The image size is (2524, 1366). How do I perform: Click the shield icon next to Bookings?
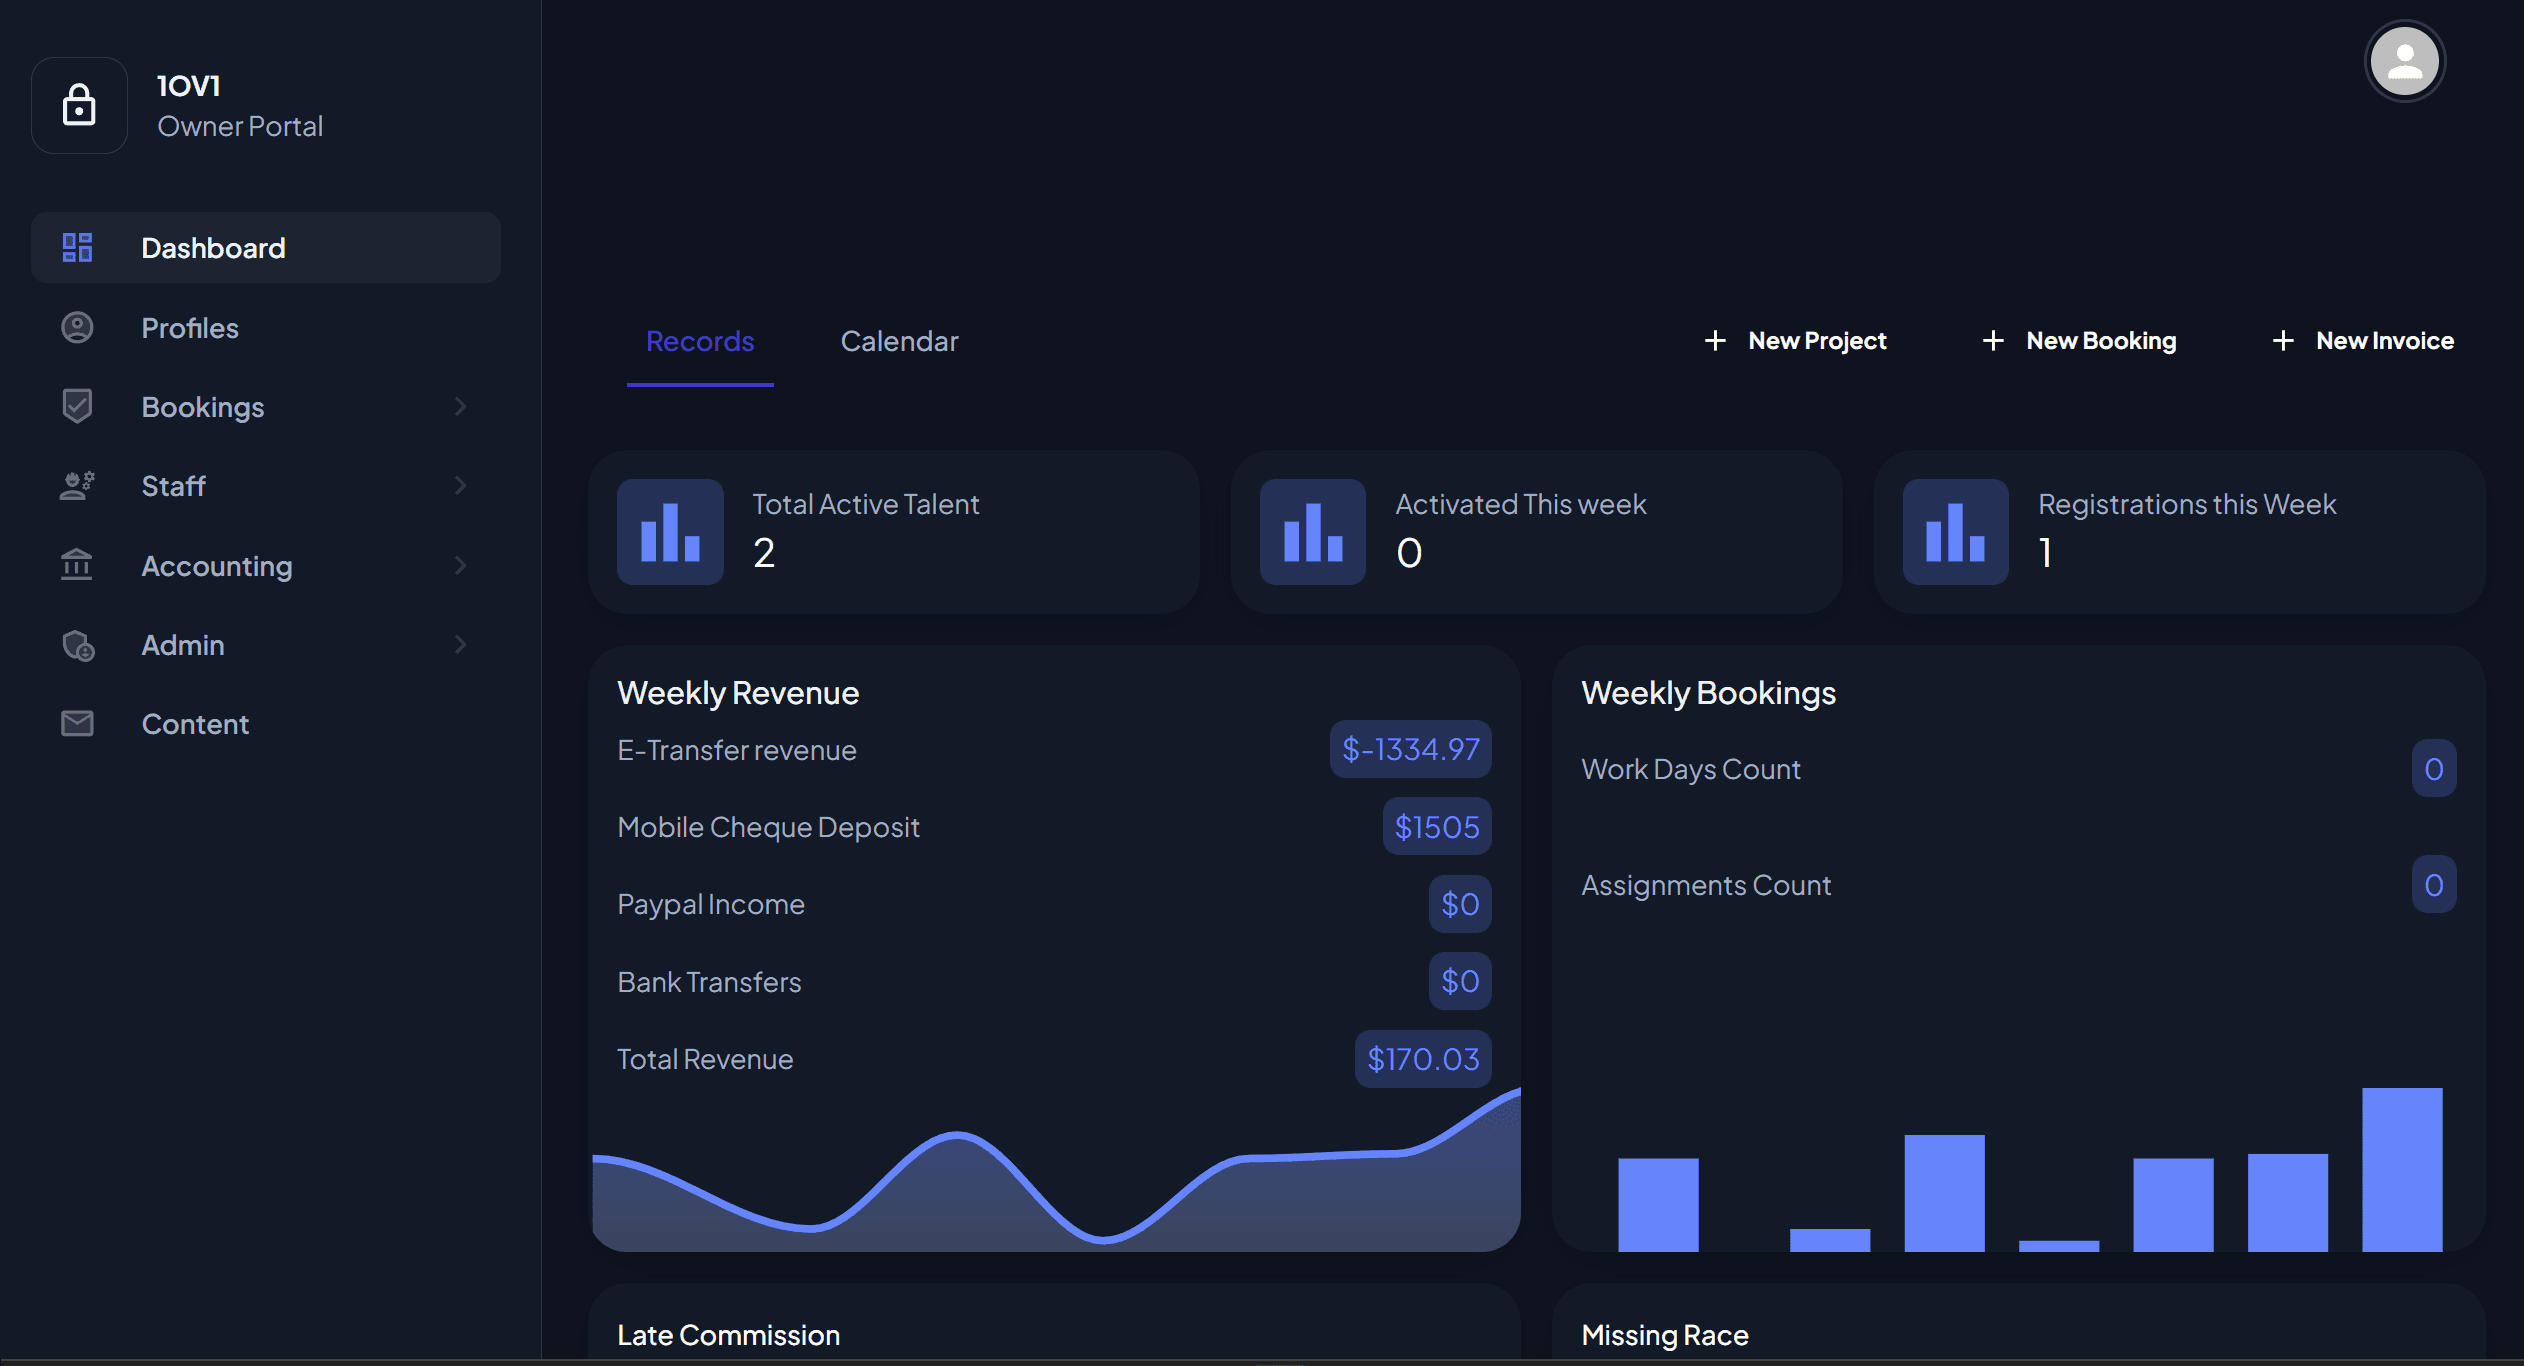tap(77, 406)
